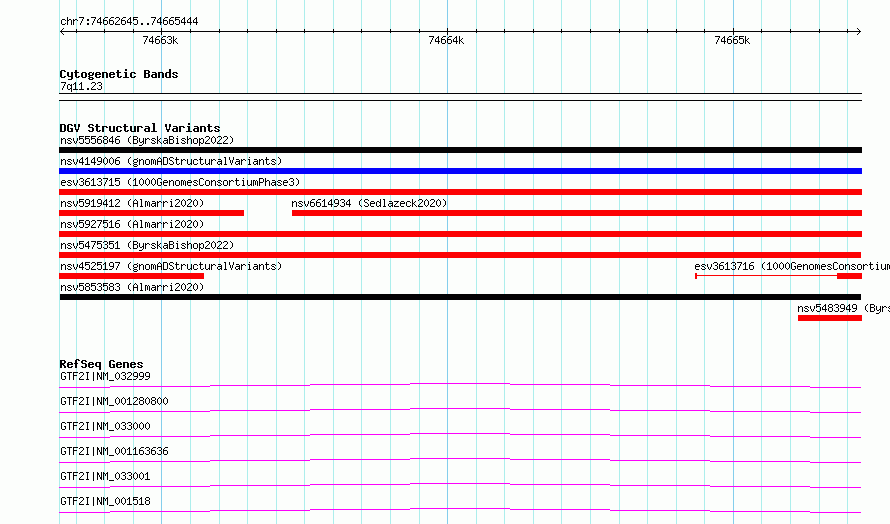Screen dimensions: 890x524
Task: Open variant nsv4149006 (gnomADStructuralVariants) label
Action: (171, 161)
